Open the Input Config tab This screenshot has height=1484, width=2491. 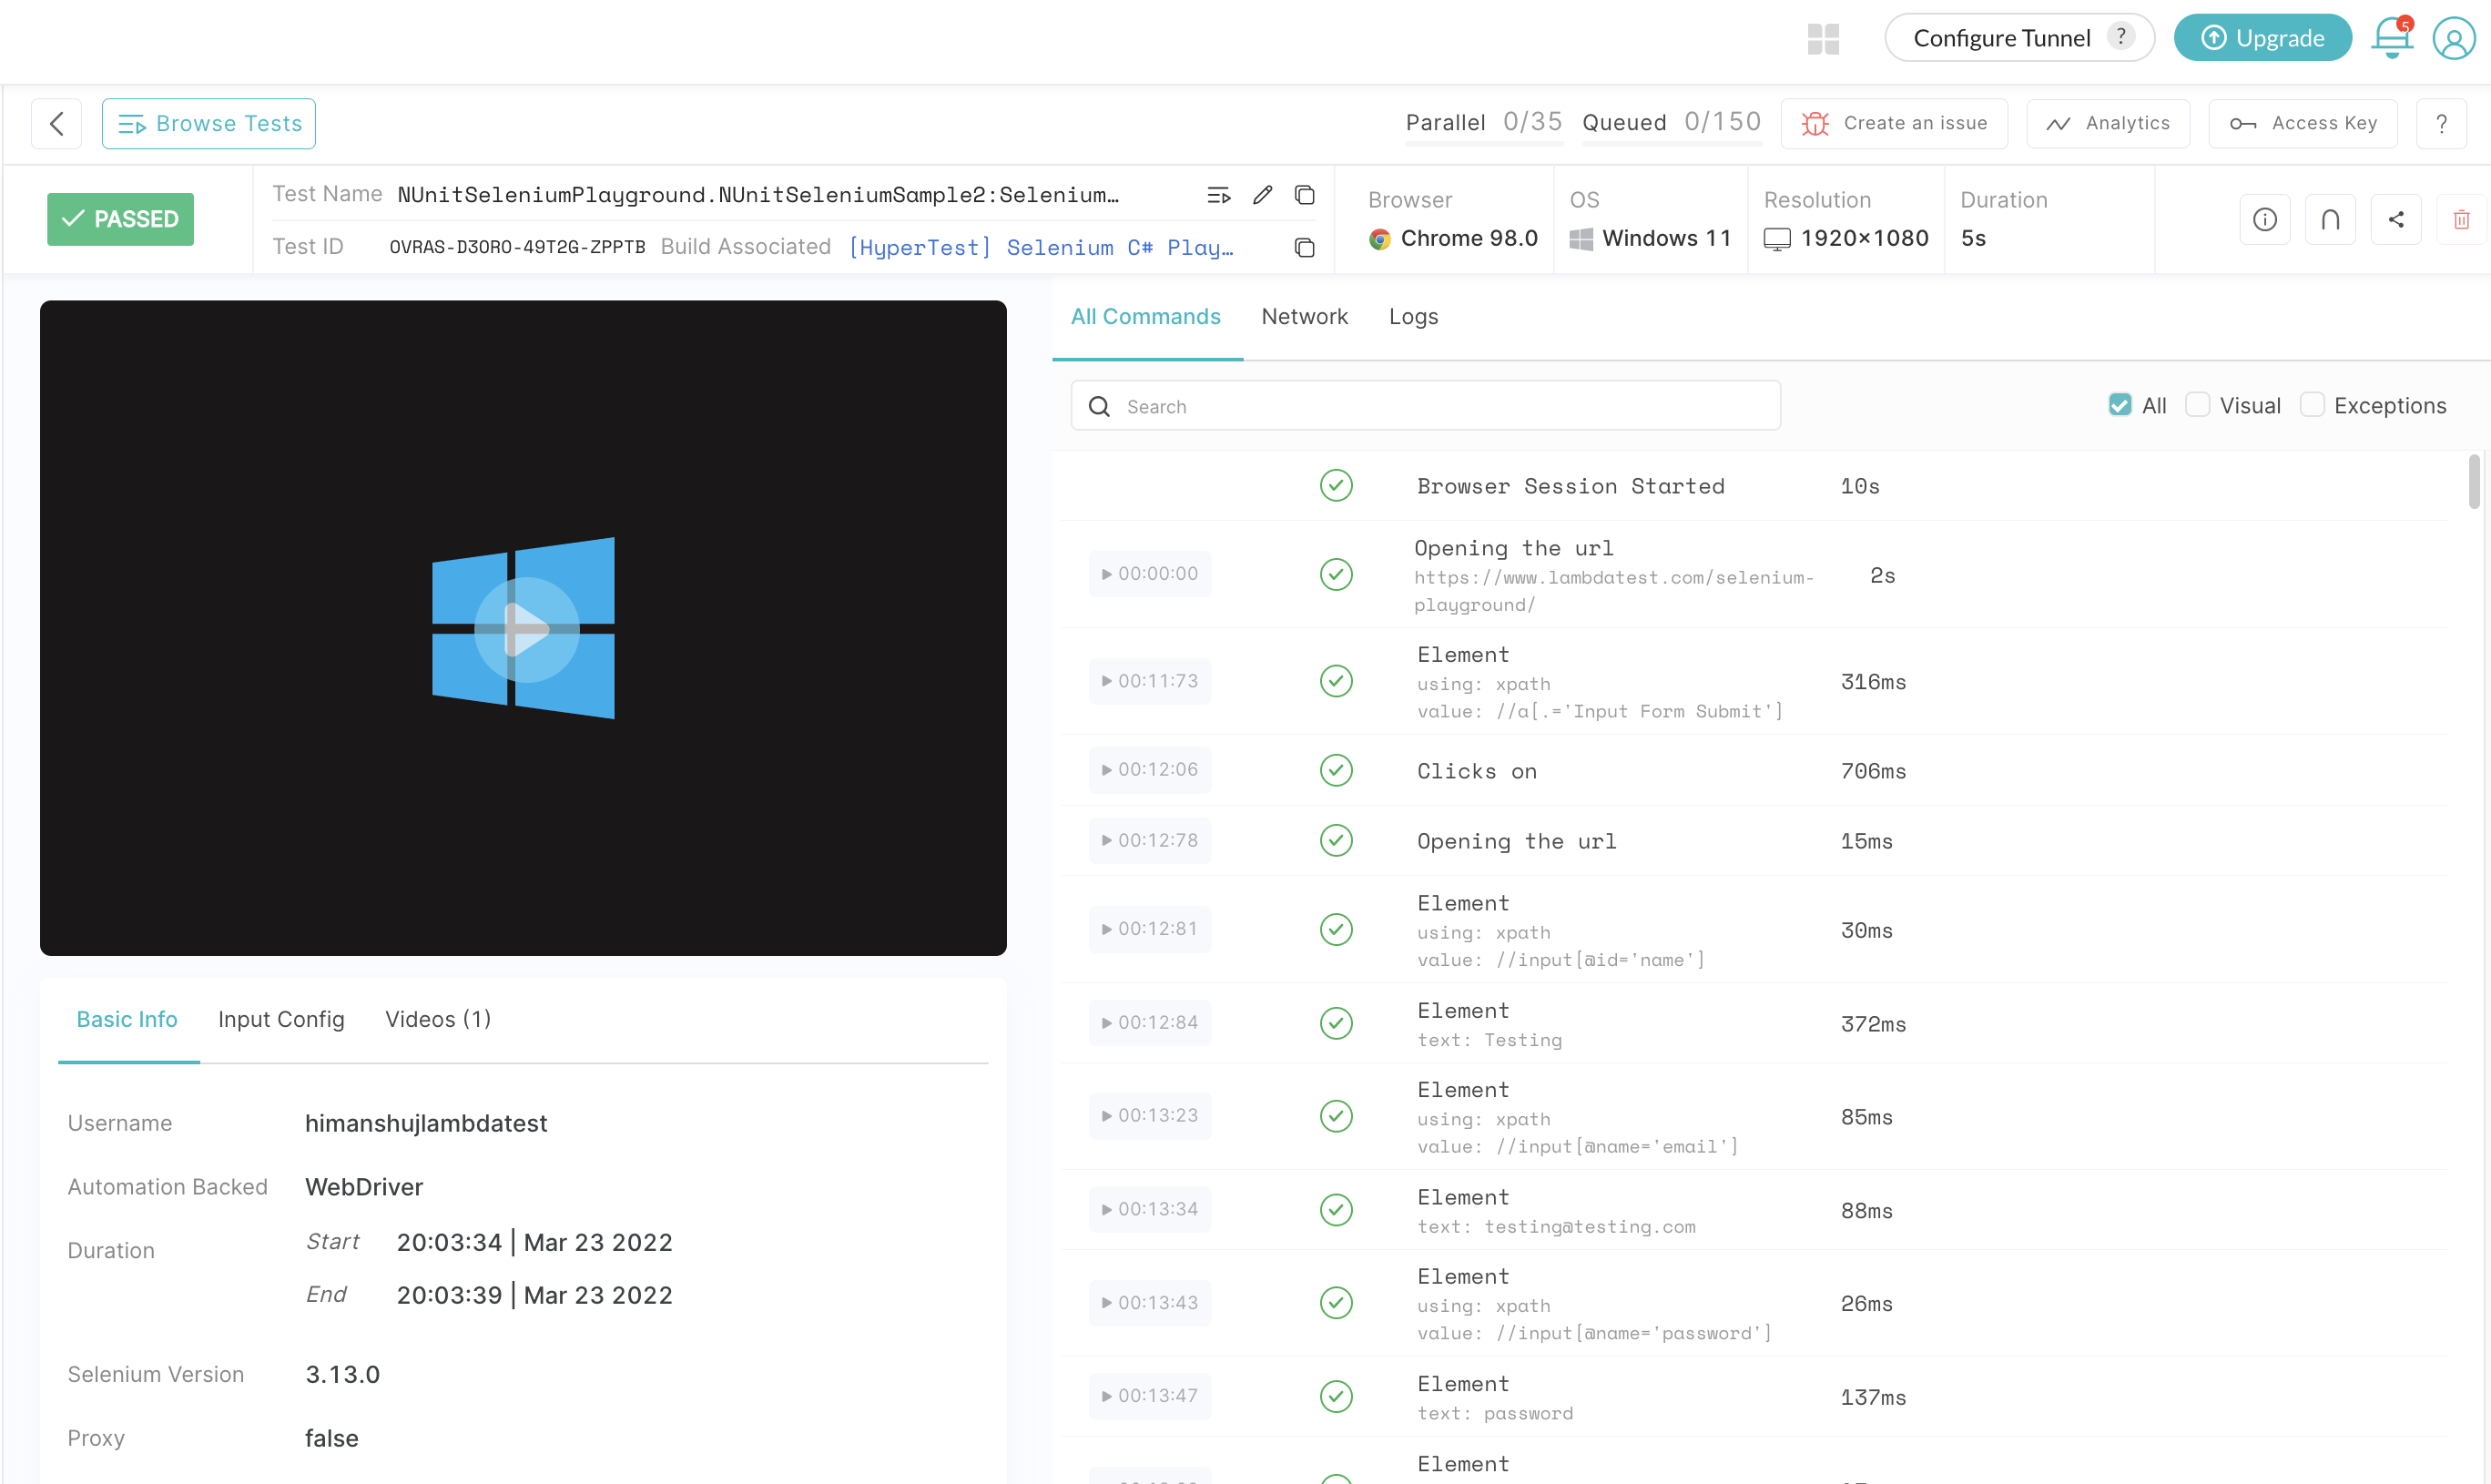click(x=281, y=1020)
